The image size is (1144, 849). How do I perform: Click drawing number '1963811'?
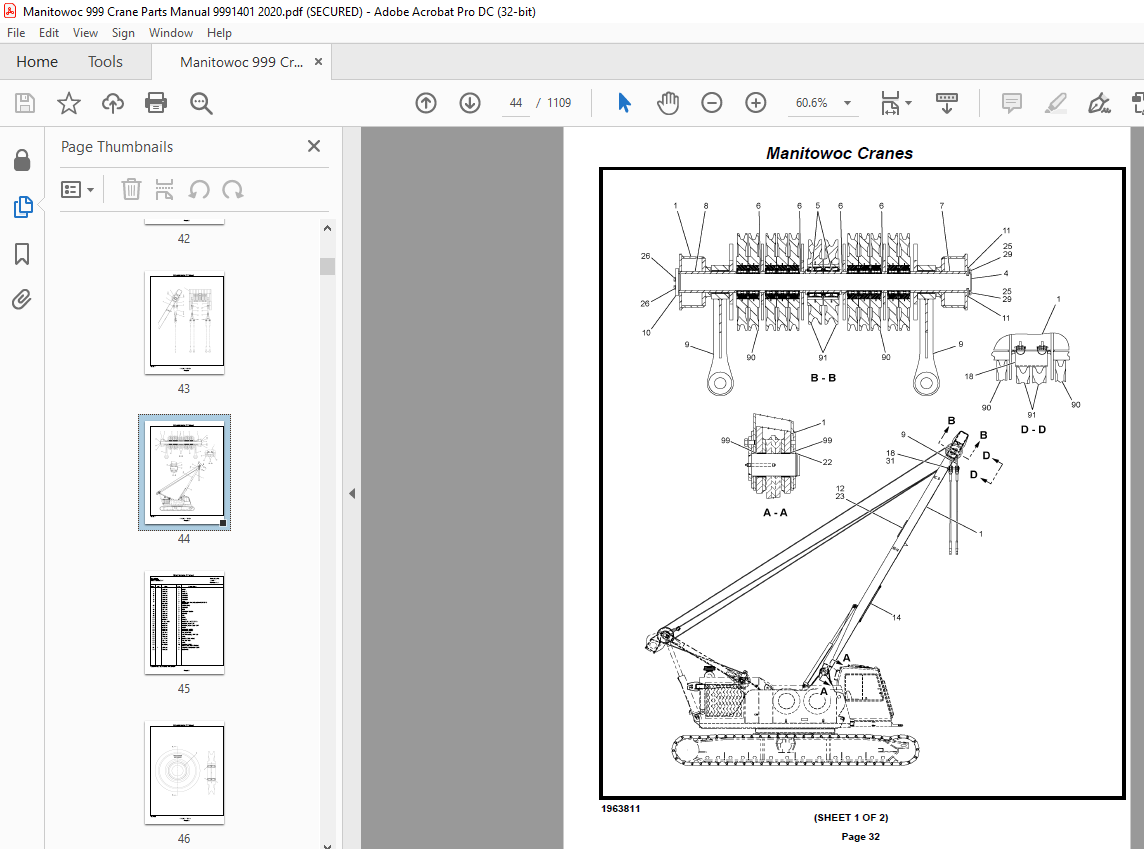tap(621, 808)
